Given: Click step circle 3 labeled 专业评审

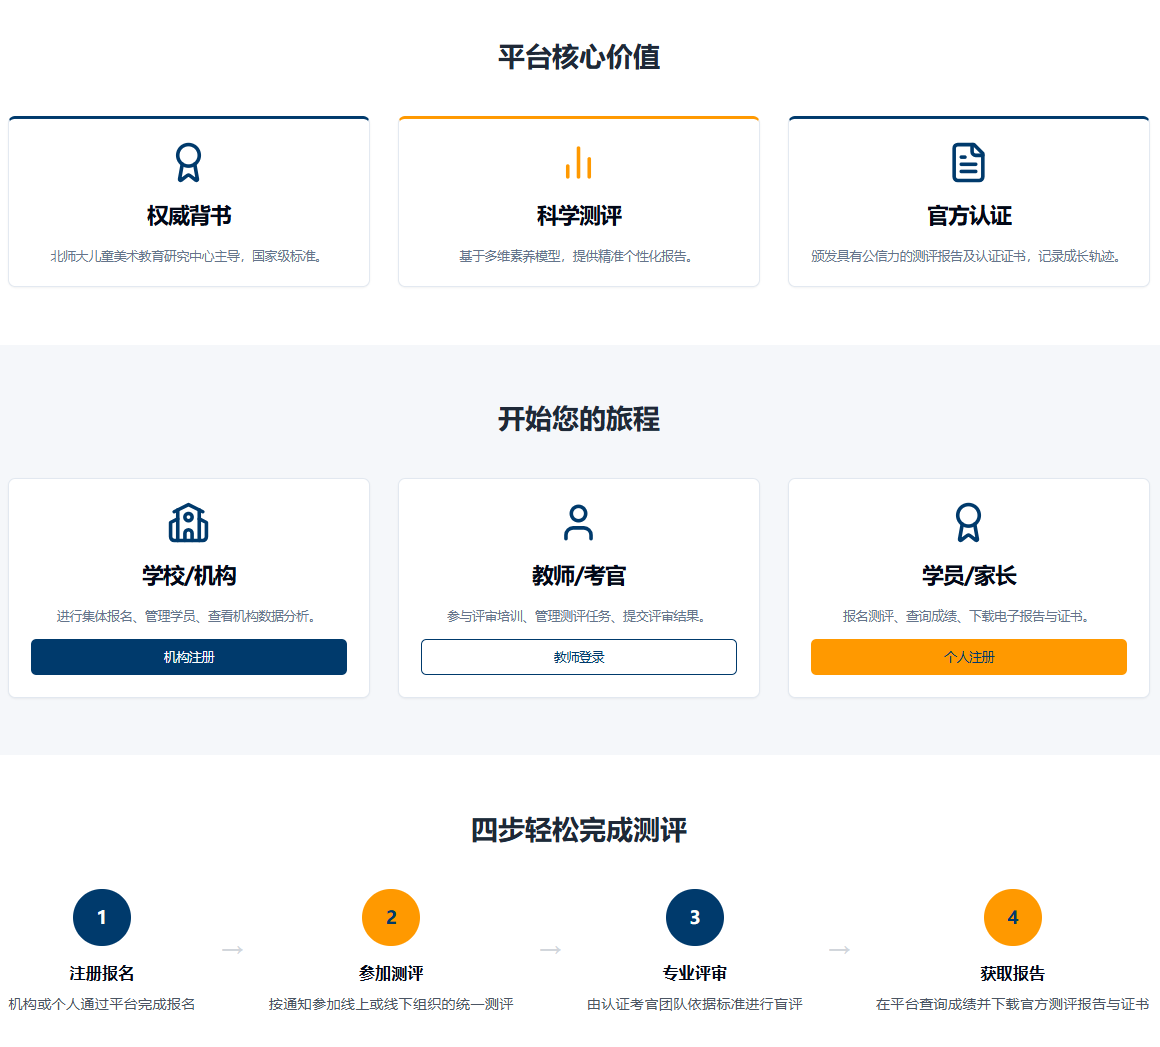Looking at the screenshot, I should pos(694,917).
